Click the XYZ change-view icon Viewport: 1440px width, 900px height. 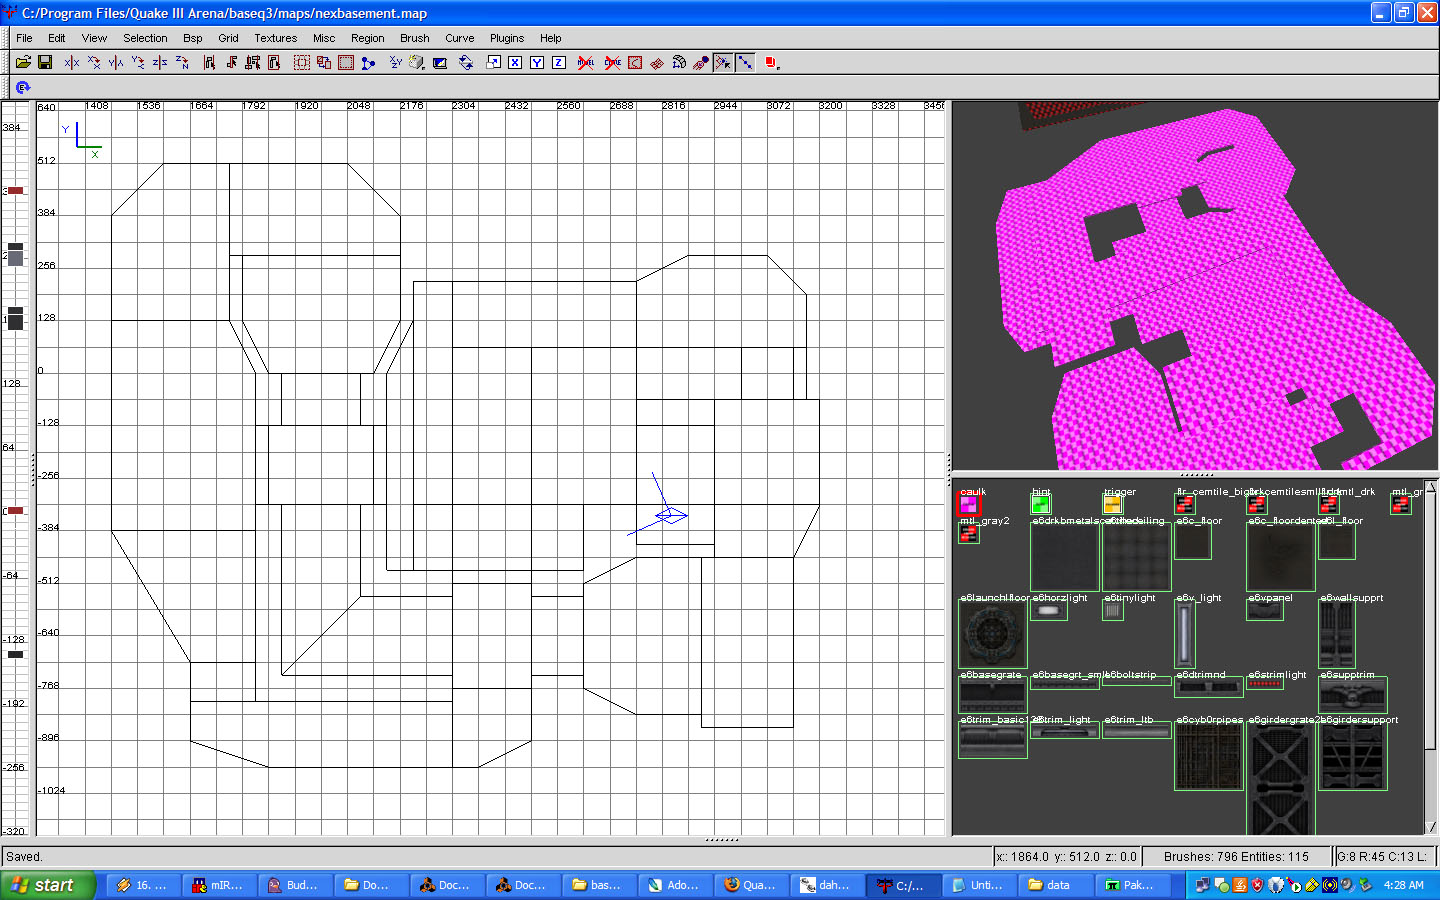(x=395, y=62)
